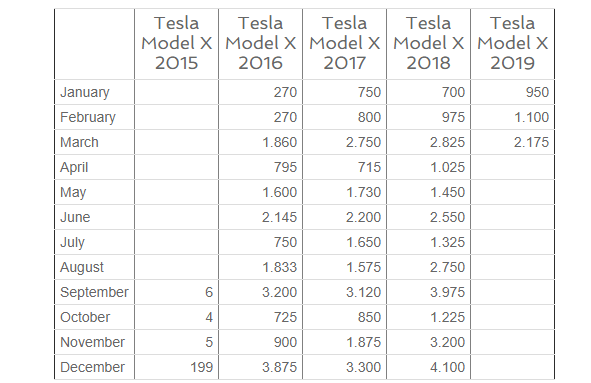Select the Tesla Model X 2015 column header
Screen dimensions: 591x383
point(176,44)
